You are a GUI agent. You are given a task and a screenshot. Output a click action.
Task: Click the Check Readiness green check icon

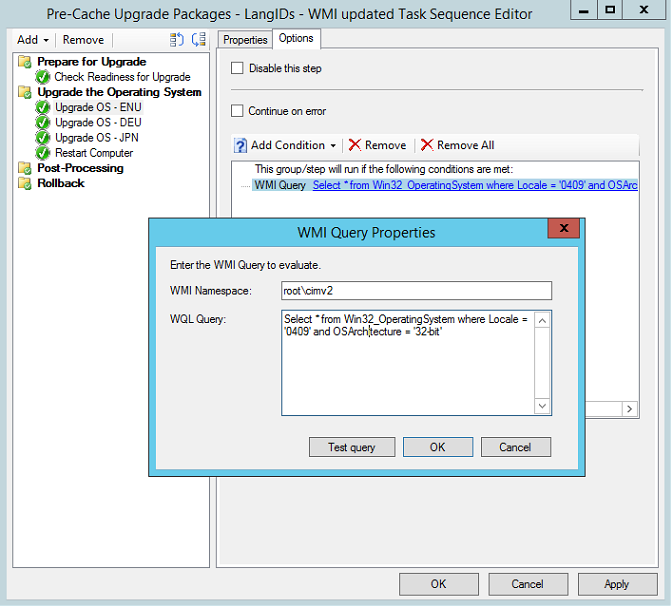click(x=43, y=77)
